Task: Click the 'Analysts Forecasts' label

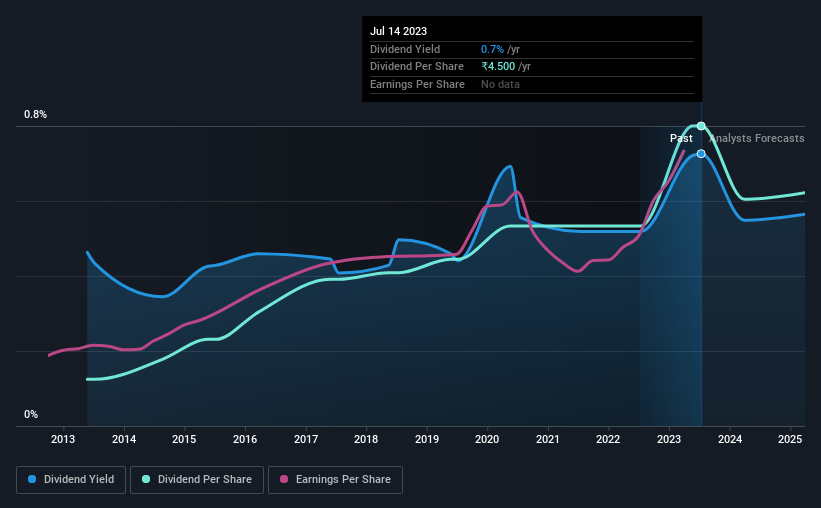Action: [757, 138]
